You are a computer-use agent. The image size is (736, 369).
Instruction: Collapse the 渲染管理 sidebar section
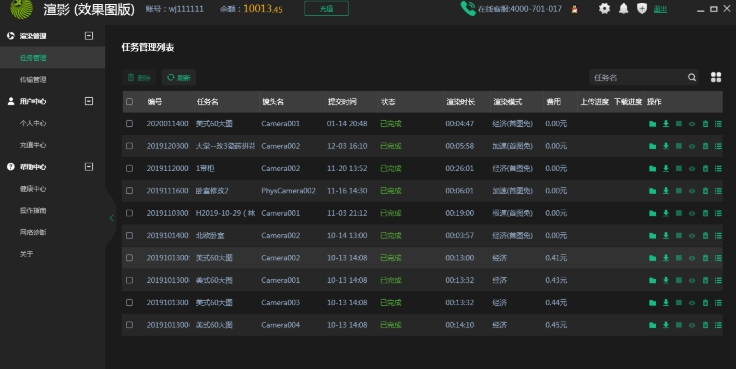(x=89, y=36)
